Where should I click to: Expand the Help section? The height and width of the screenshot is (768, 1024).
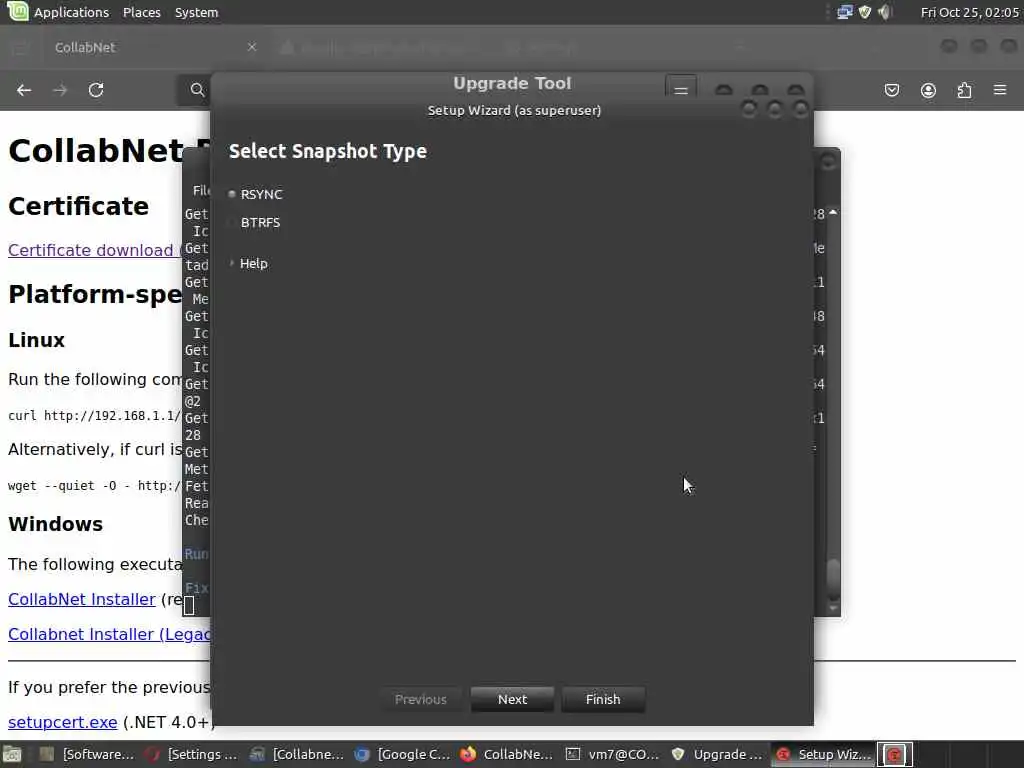[x=248, y=263]
